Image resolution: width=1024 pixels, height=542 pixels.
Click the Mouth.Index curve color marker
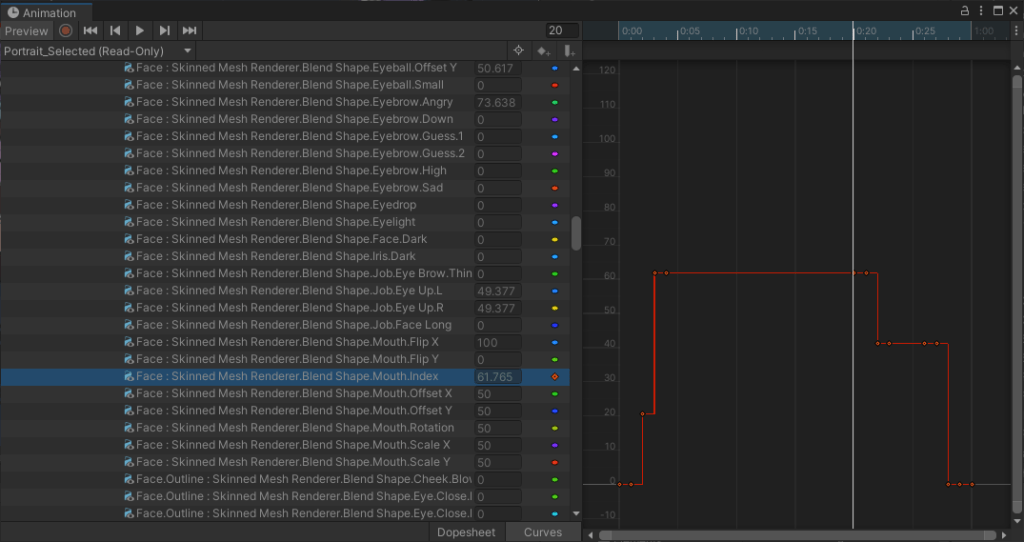[x=555, y=377]
